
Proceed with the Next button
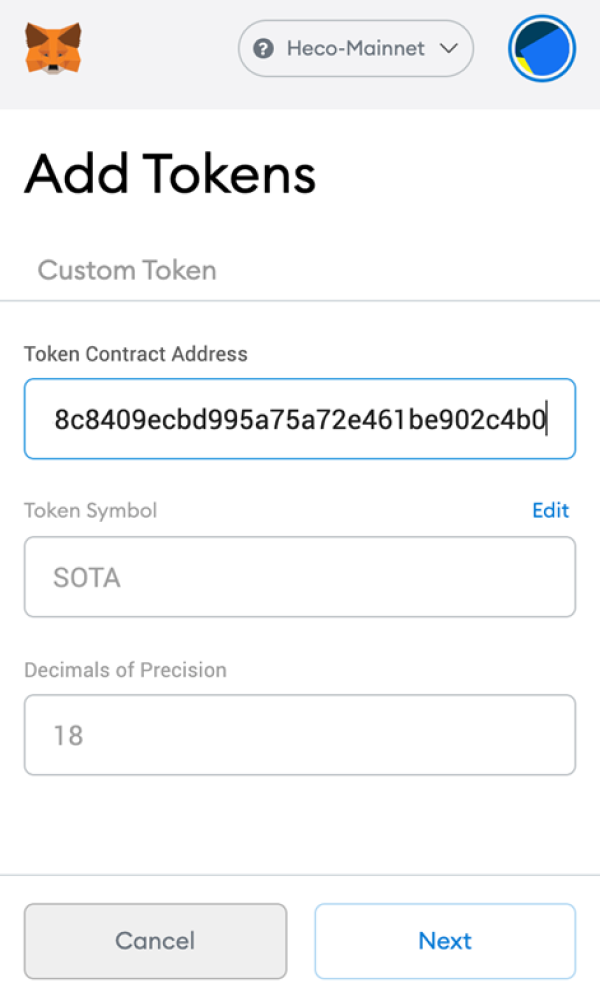[x=445, y=941]
